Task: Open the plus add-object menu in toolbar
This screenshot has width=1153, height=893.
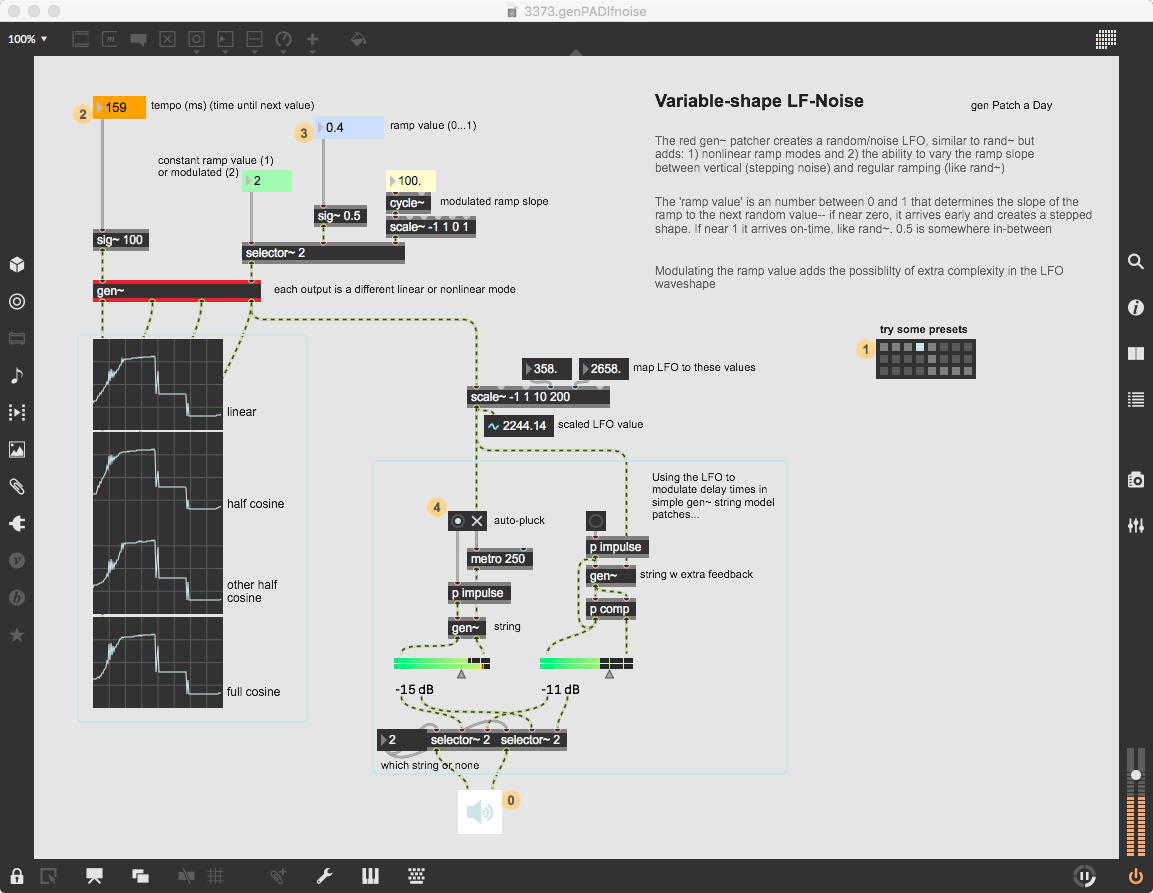Action: pos(313,39)
